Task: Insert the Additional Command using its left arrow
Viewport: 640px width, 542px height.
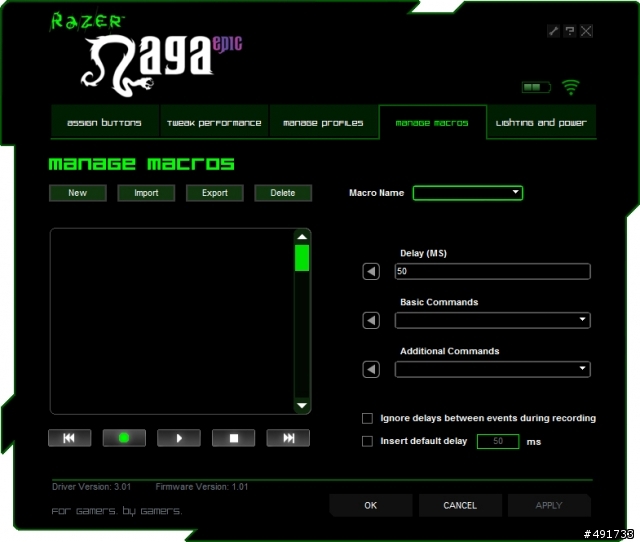Action: [x=371, y=369]
